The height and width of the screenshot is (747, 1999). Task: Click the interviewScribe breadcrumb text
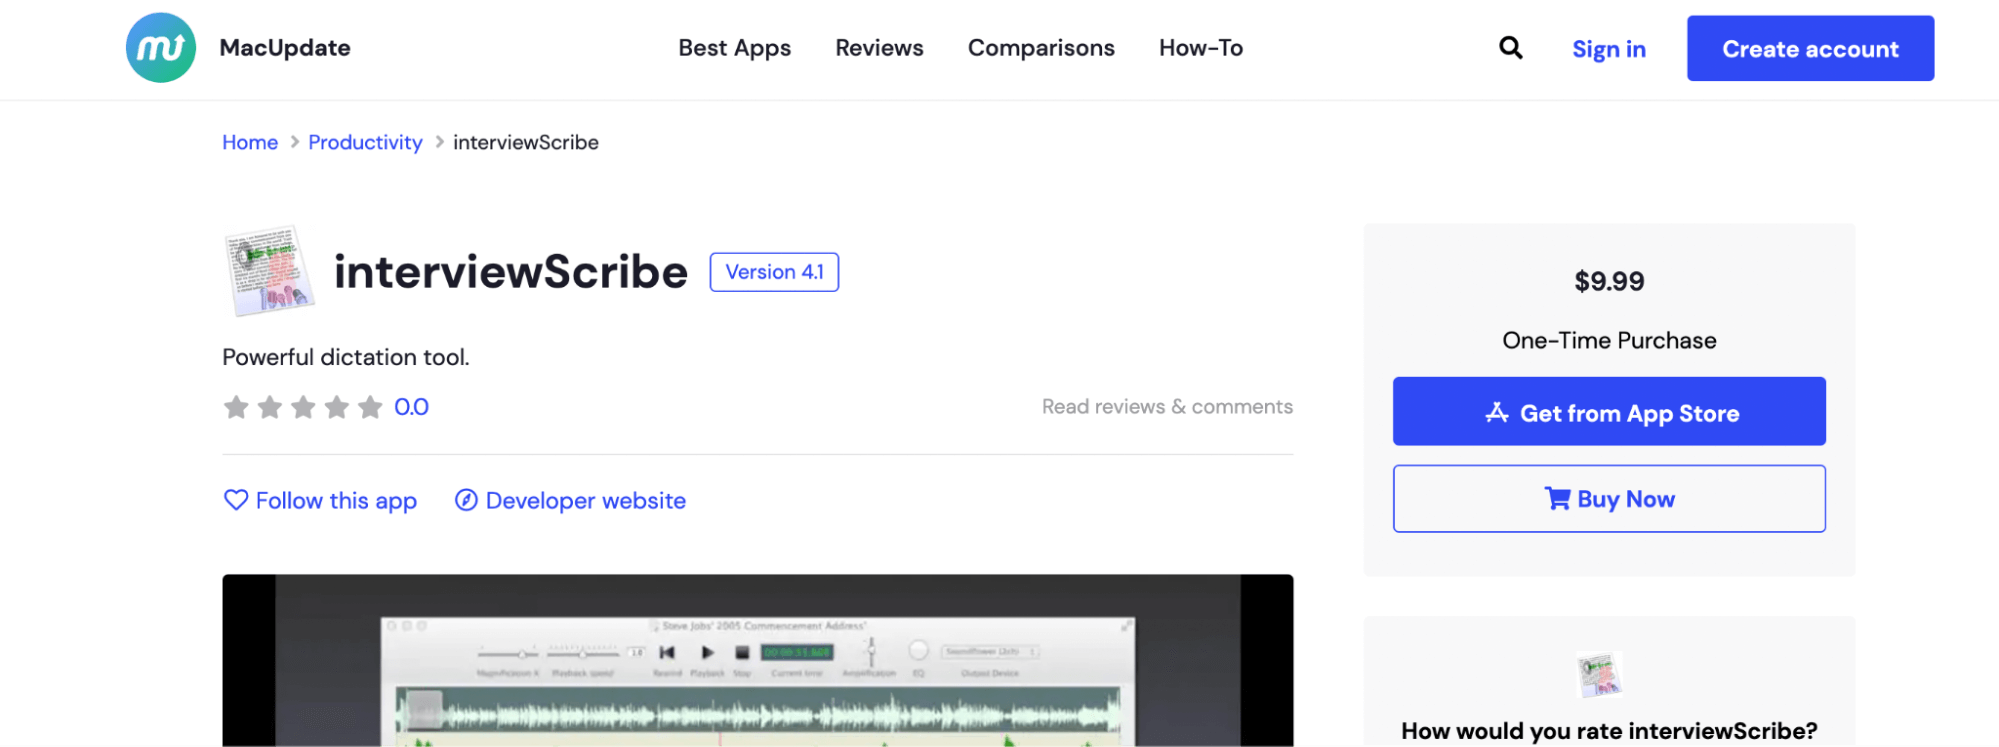click(526, 142)
